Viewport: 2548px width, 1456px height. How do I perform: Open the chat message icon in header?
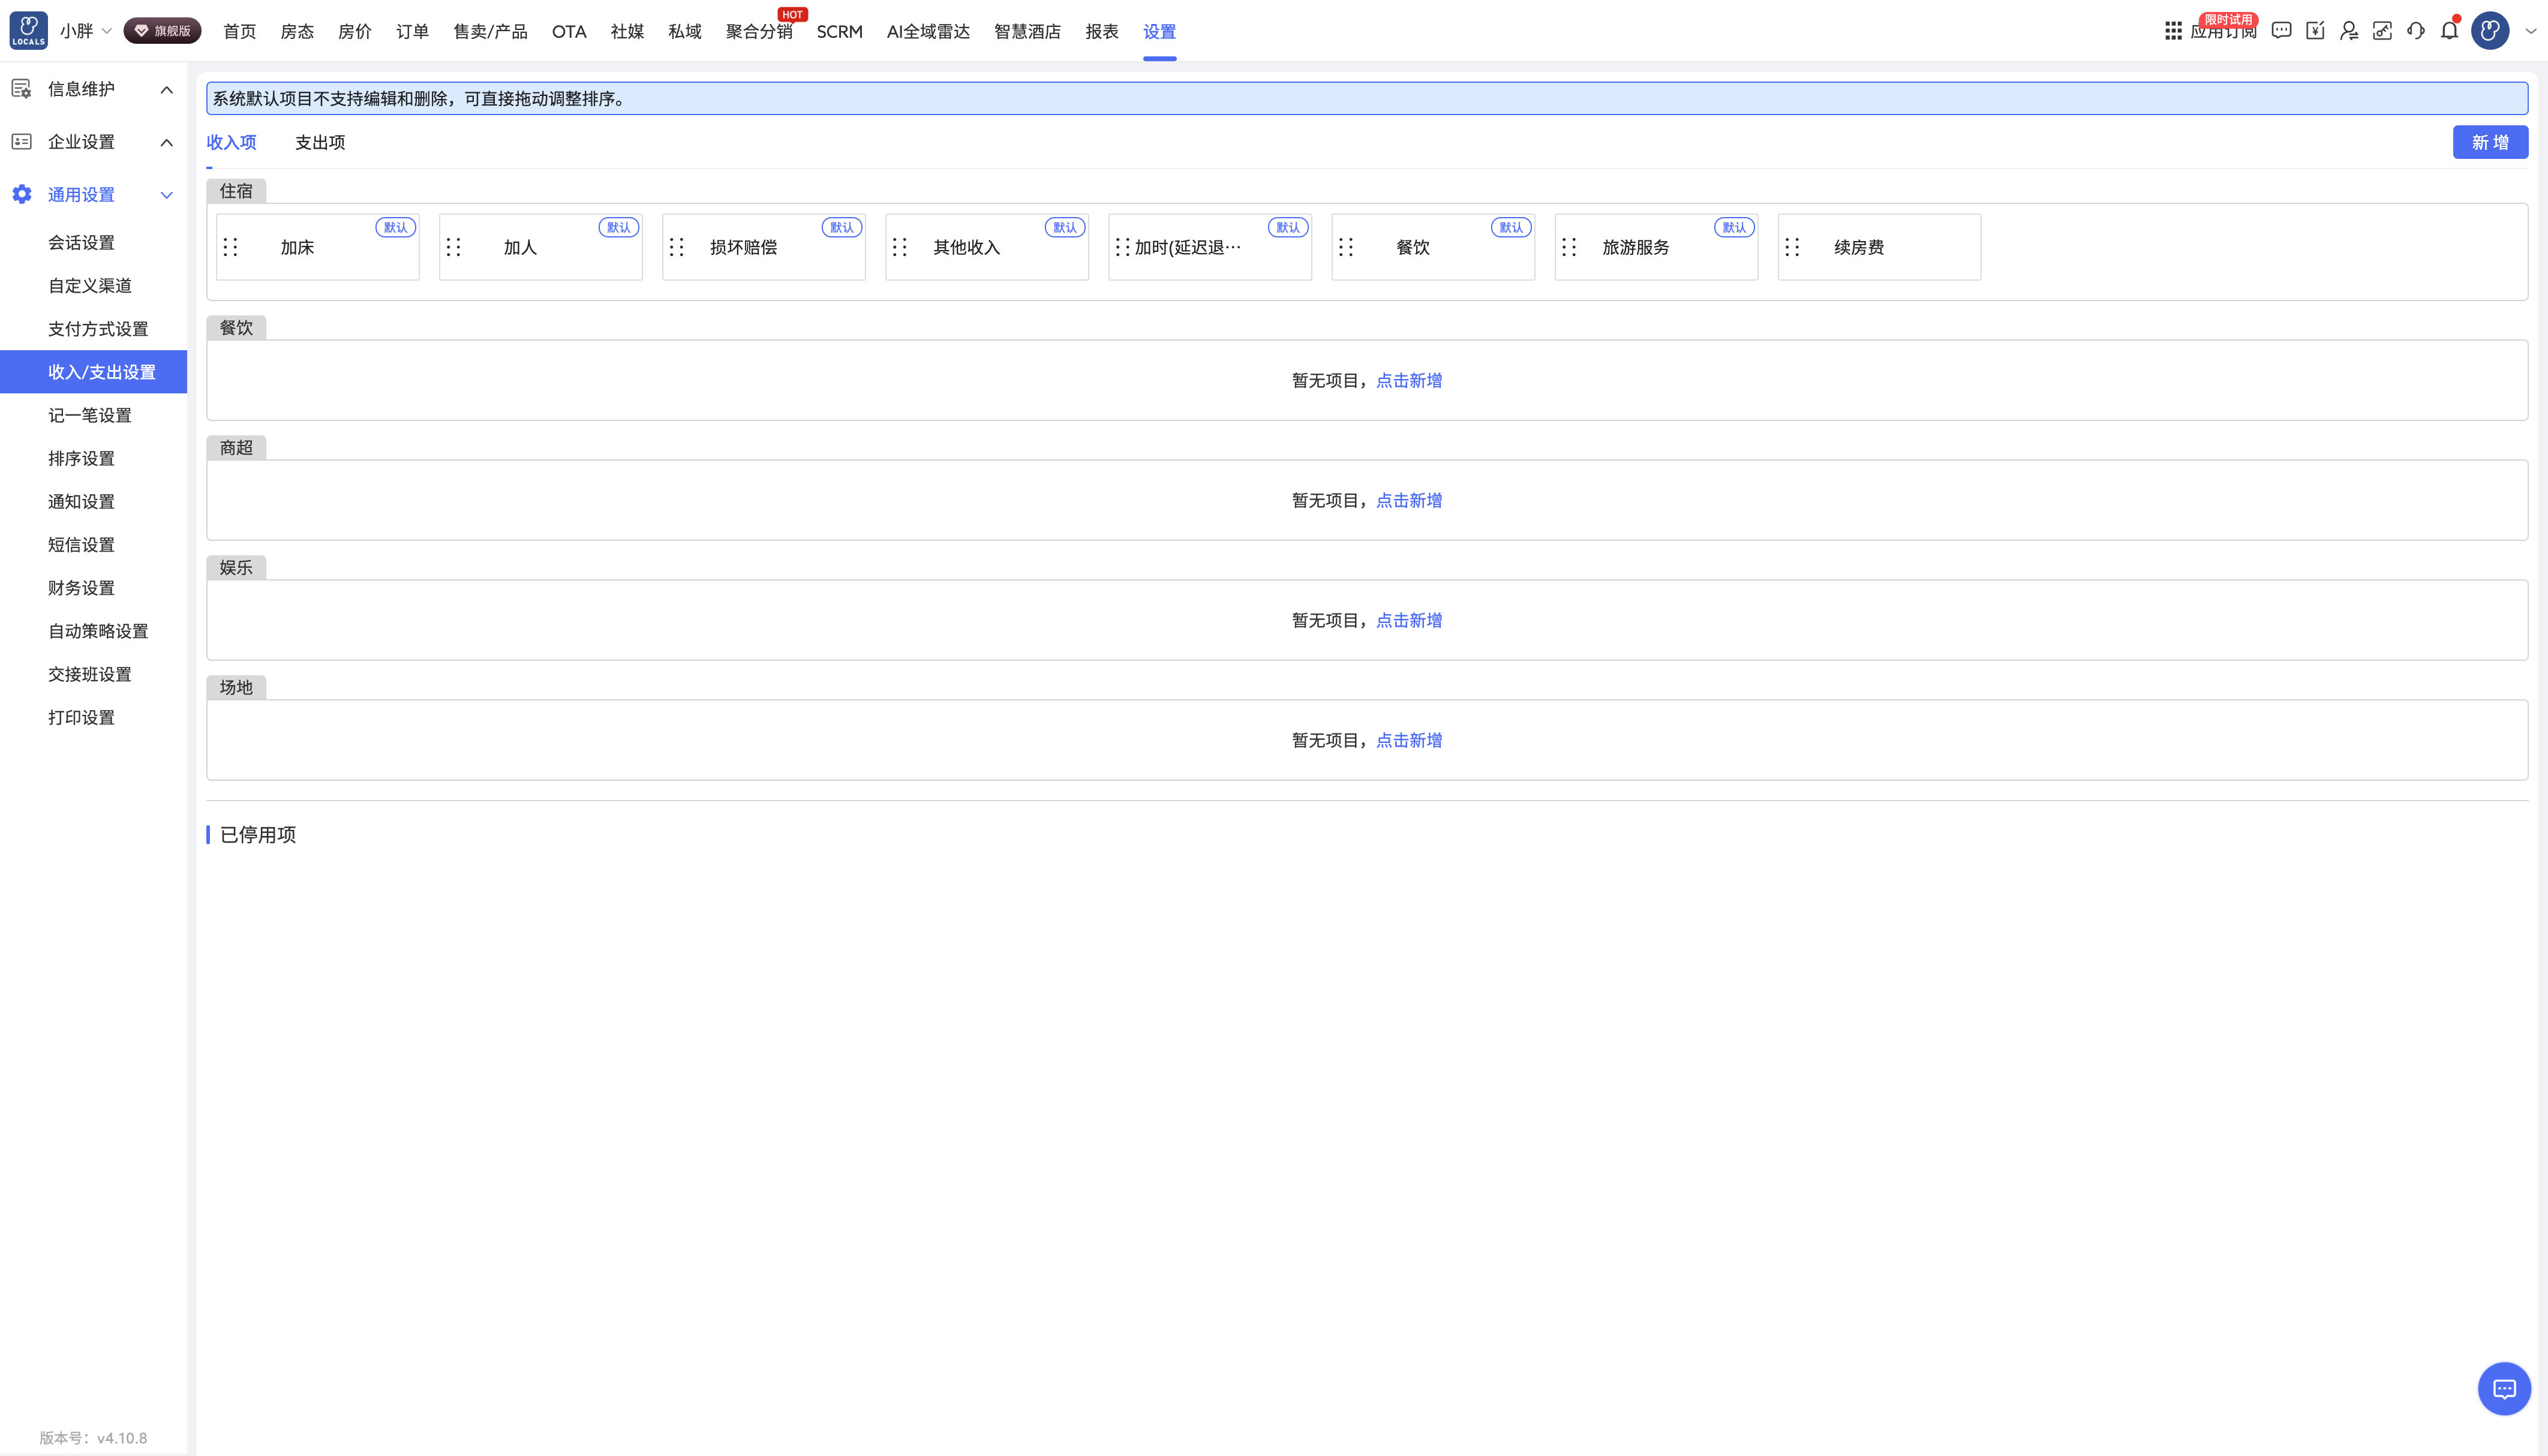click(x=2281, y=31)
